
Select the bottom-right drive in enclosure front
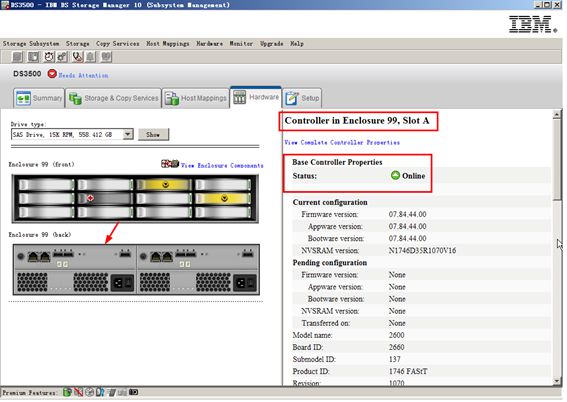tap(222, 212)
